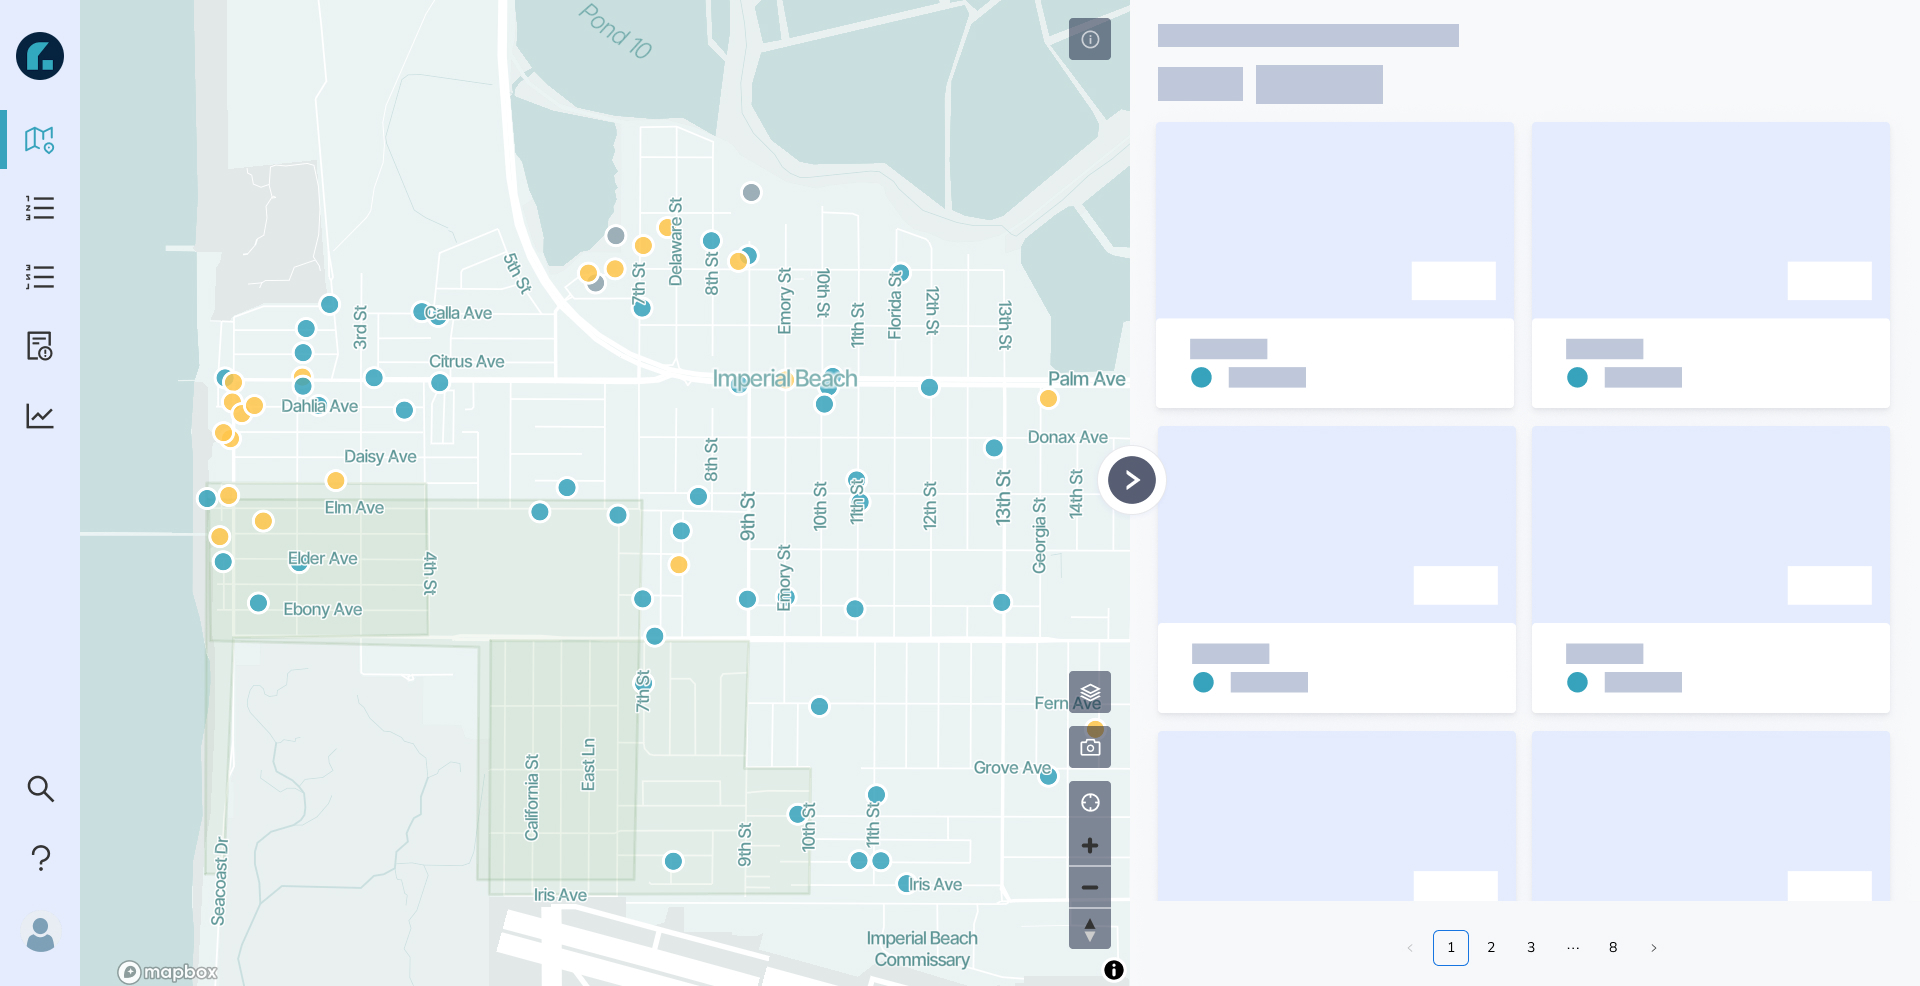Click next page arrow in pagination
Image resolution: width=1920 pixels, height=986 pixels.
(x=1653, y=948)
